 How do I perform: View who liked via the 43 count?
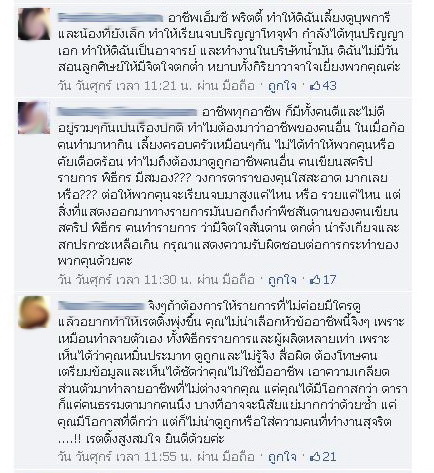coord(329,86)
